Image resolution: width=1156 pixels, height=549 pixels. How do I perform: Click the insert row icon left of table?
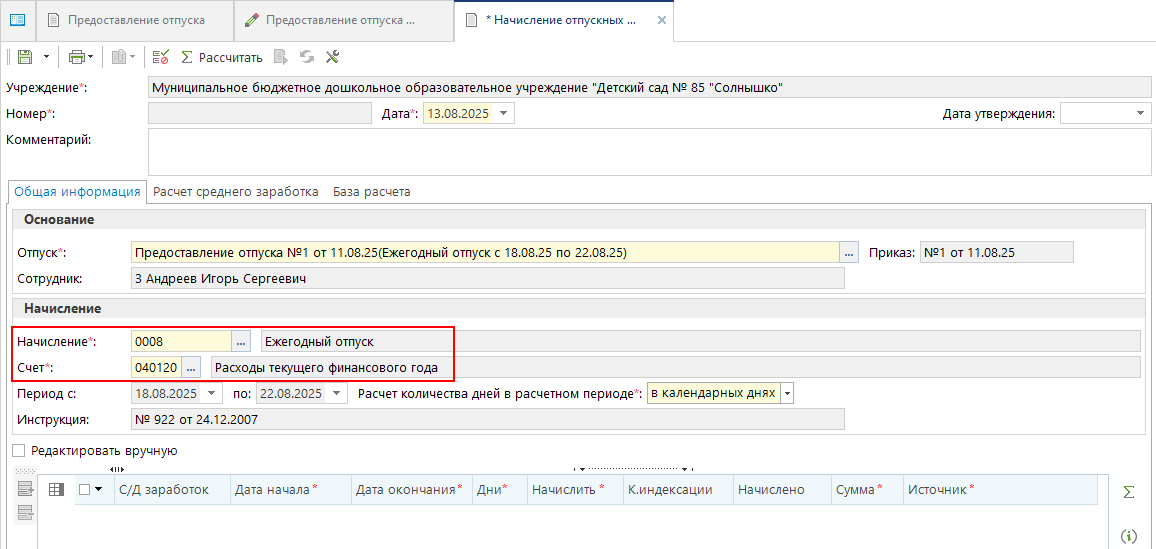tap(25, 489)
